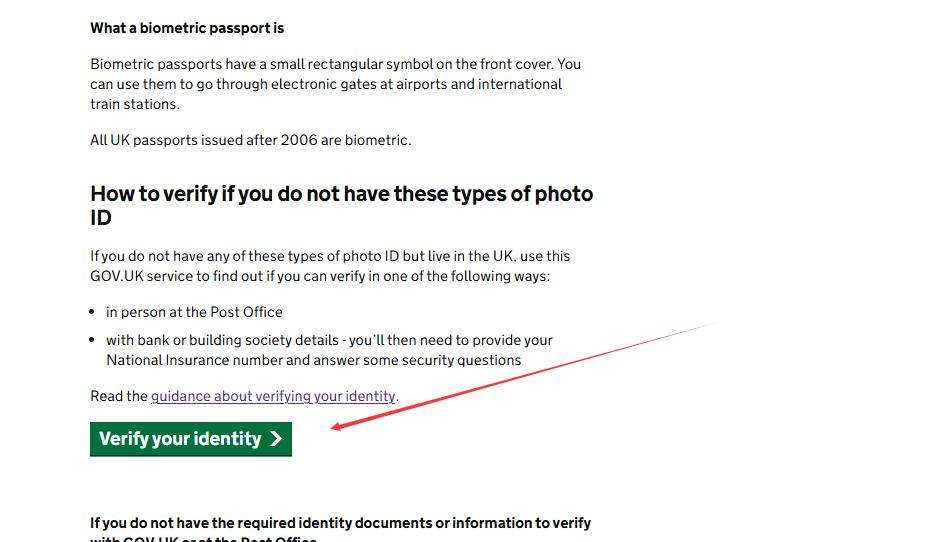Click the bullet marker beside the Post Office item

click(92, 312)
